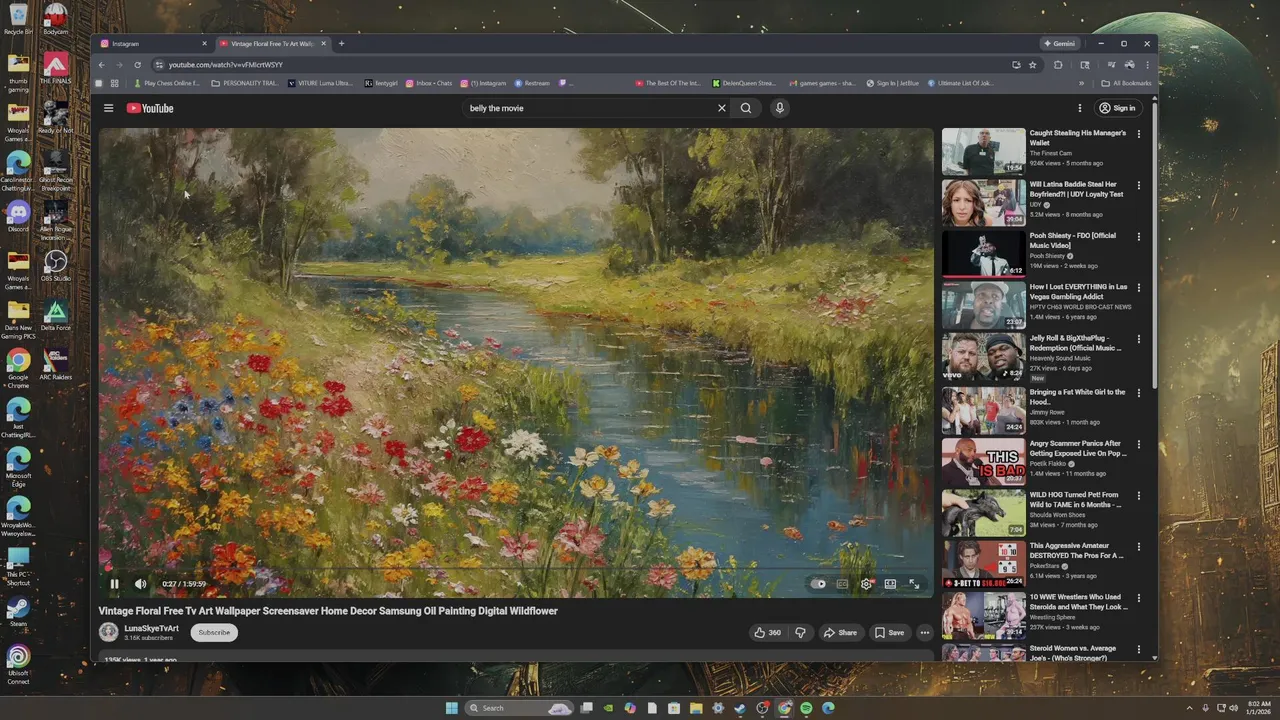Sign in to YouTube
The height and width of the screenshot is (720, 1280).
pyautogui.click(x=1118, y=108)
